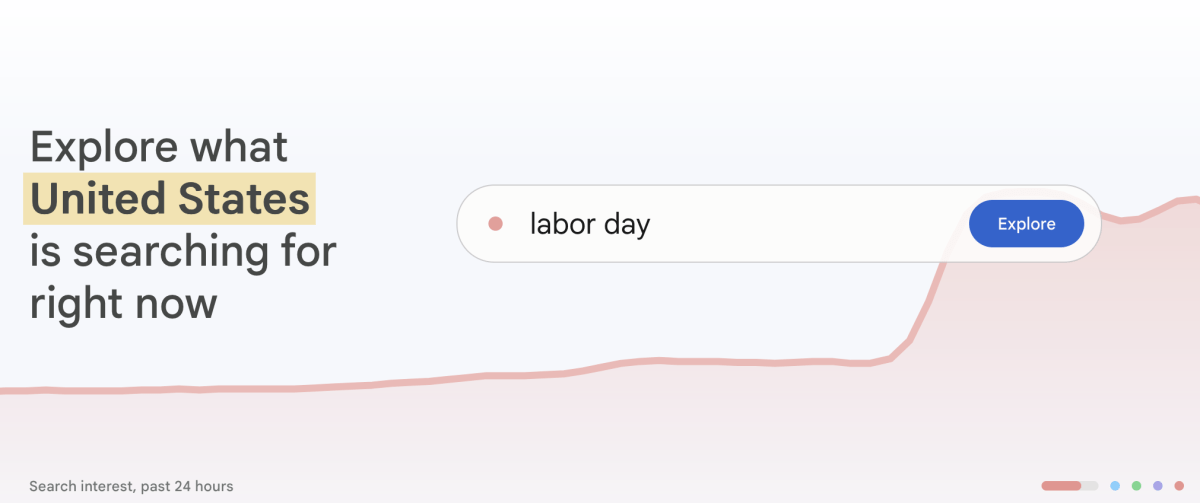Click the active red carousel progress pill
1200x503 pixels.
[x=1061, y=486]
